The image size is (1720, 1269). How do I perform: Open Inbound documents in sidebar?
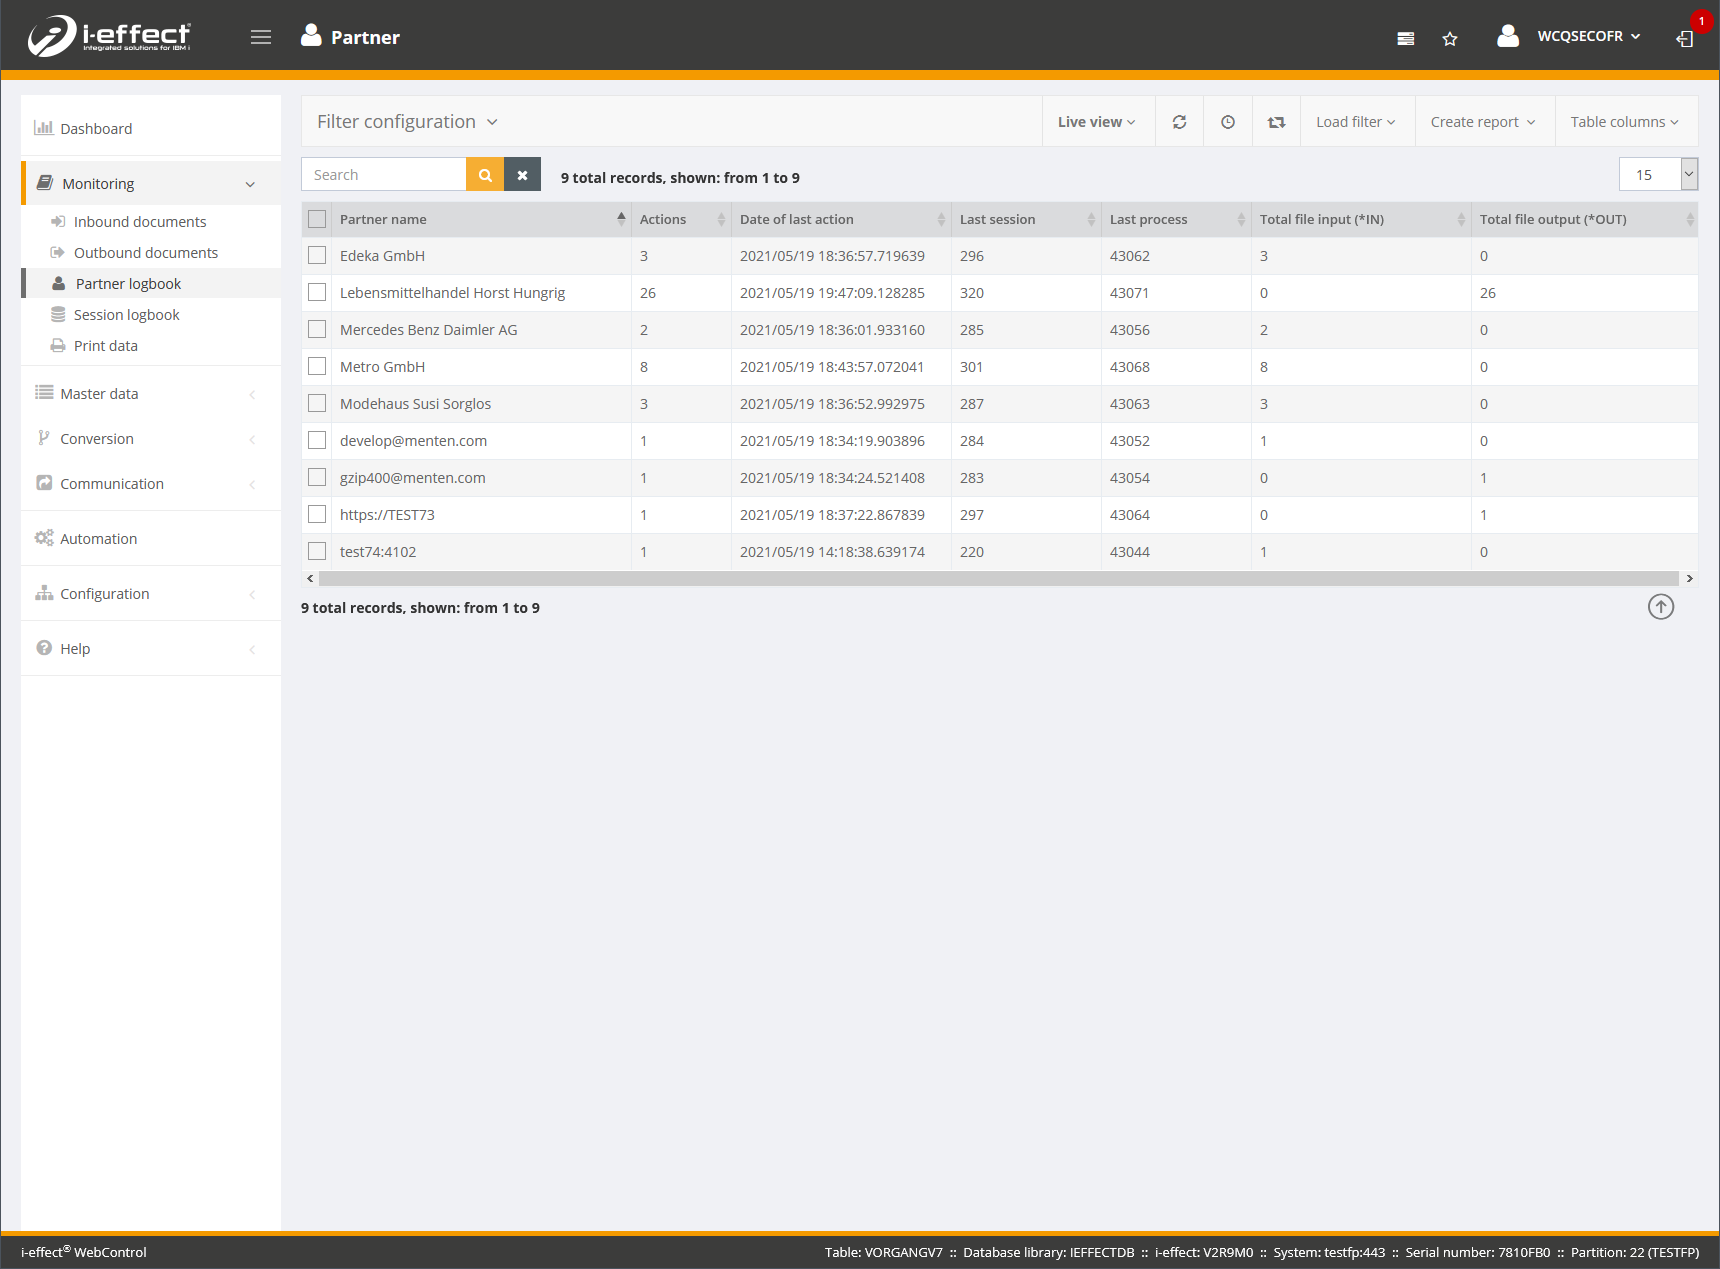point(139,222)
